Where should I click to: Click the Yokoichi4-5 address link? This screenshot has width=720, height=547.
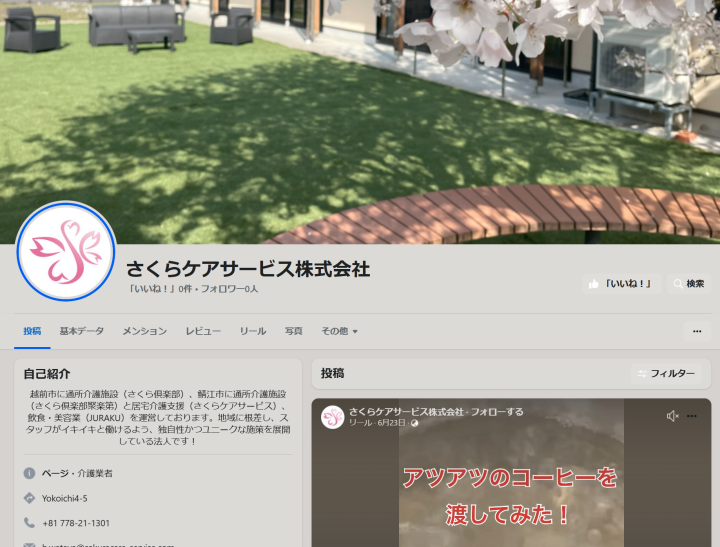(x=64, y=498)
